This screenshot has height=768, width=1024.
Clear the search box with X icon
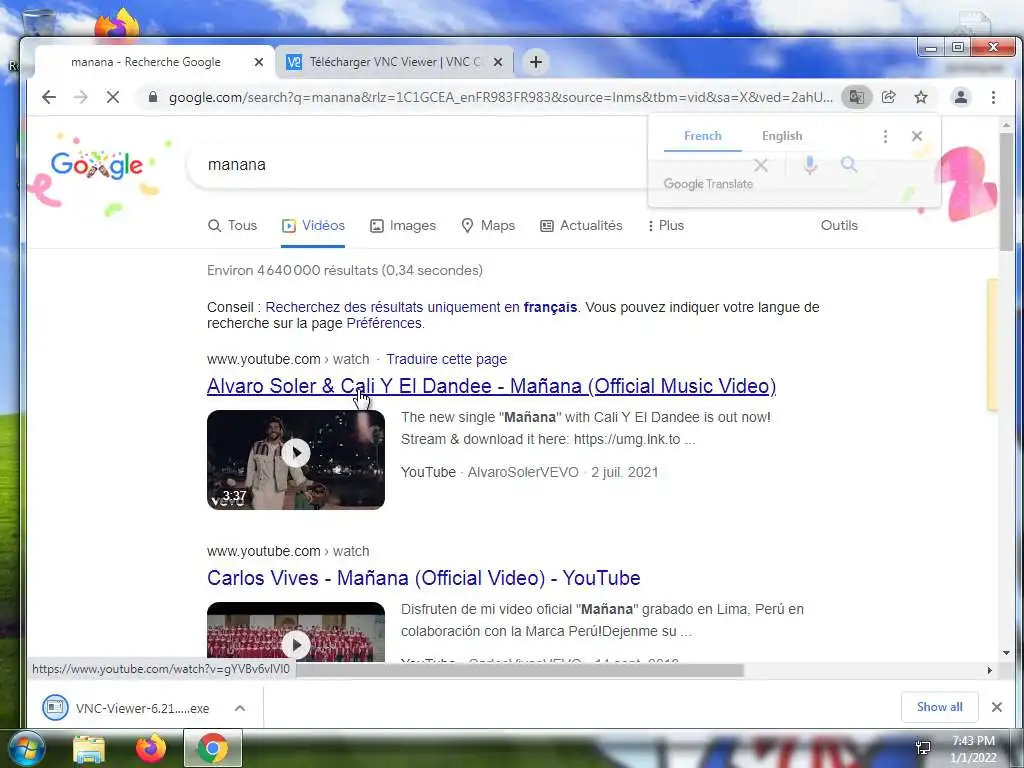[x=761, y=165]
